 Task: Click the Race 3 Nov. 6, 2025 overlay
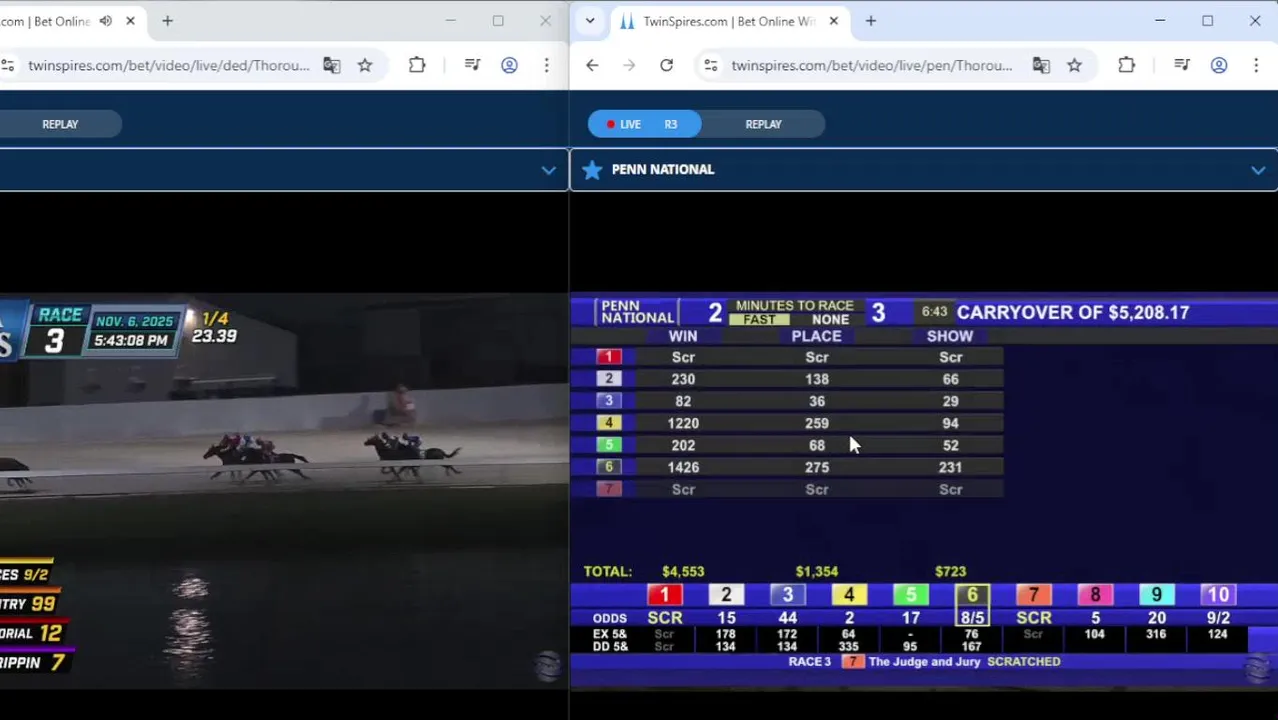click(x=104, y=331)
